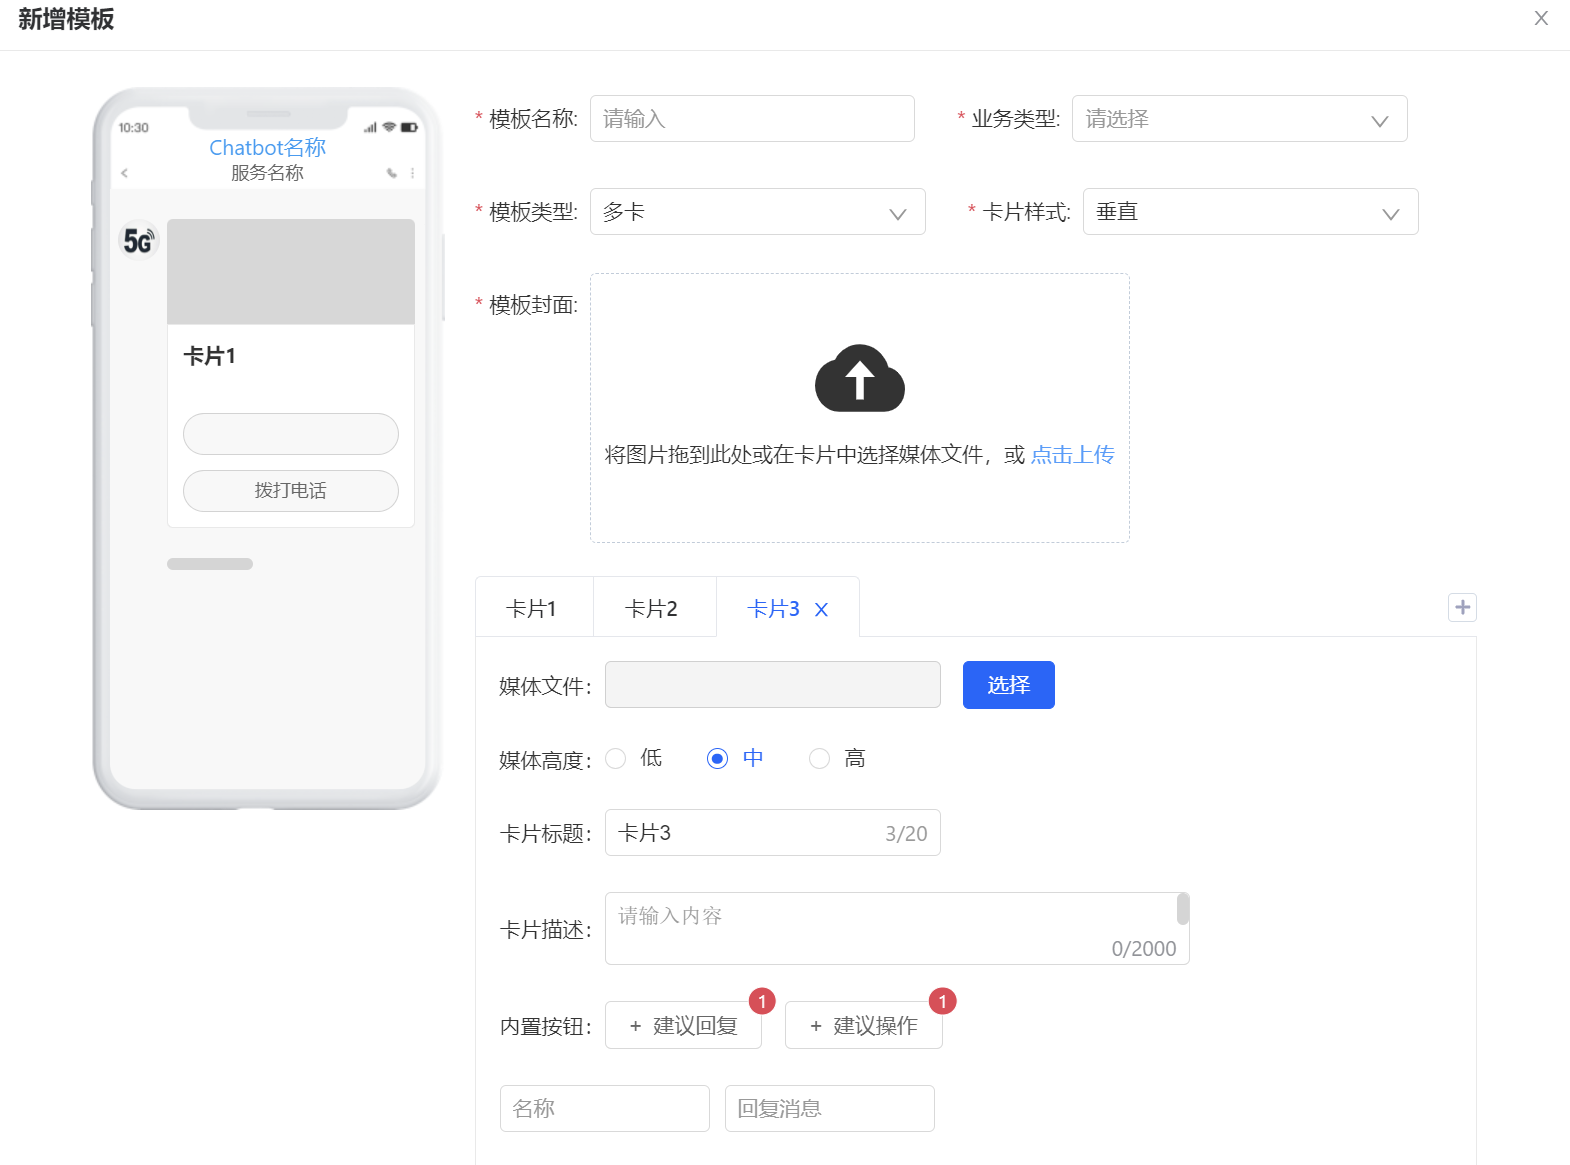Close the 新增模板 dialog with X

pyautogui.click(x=1541, y=18)
